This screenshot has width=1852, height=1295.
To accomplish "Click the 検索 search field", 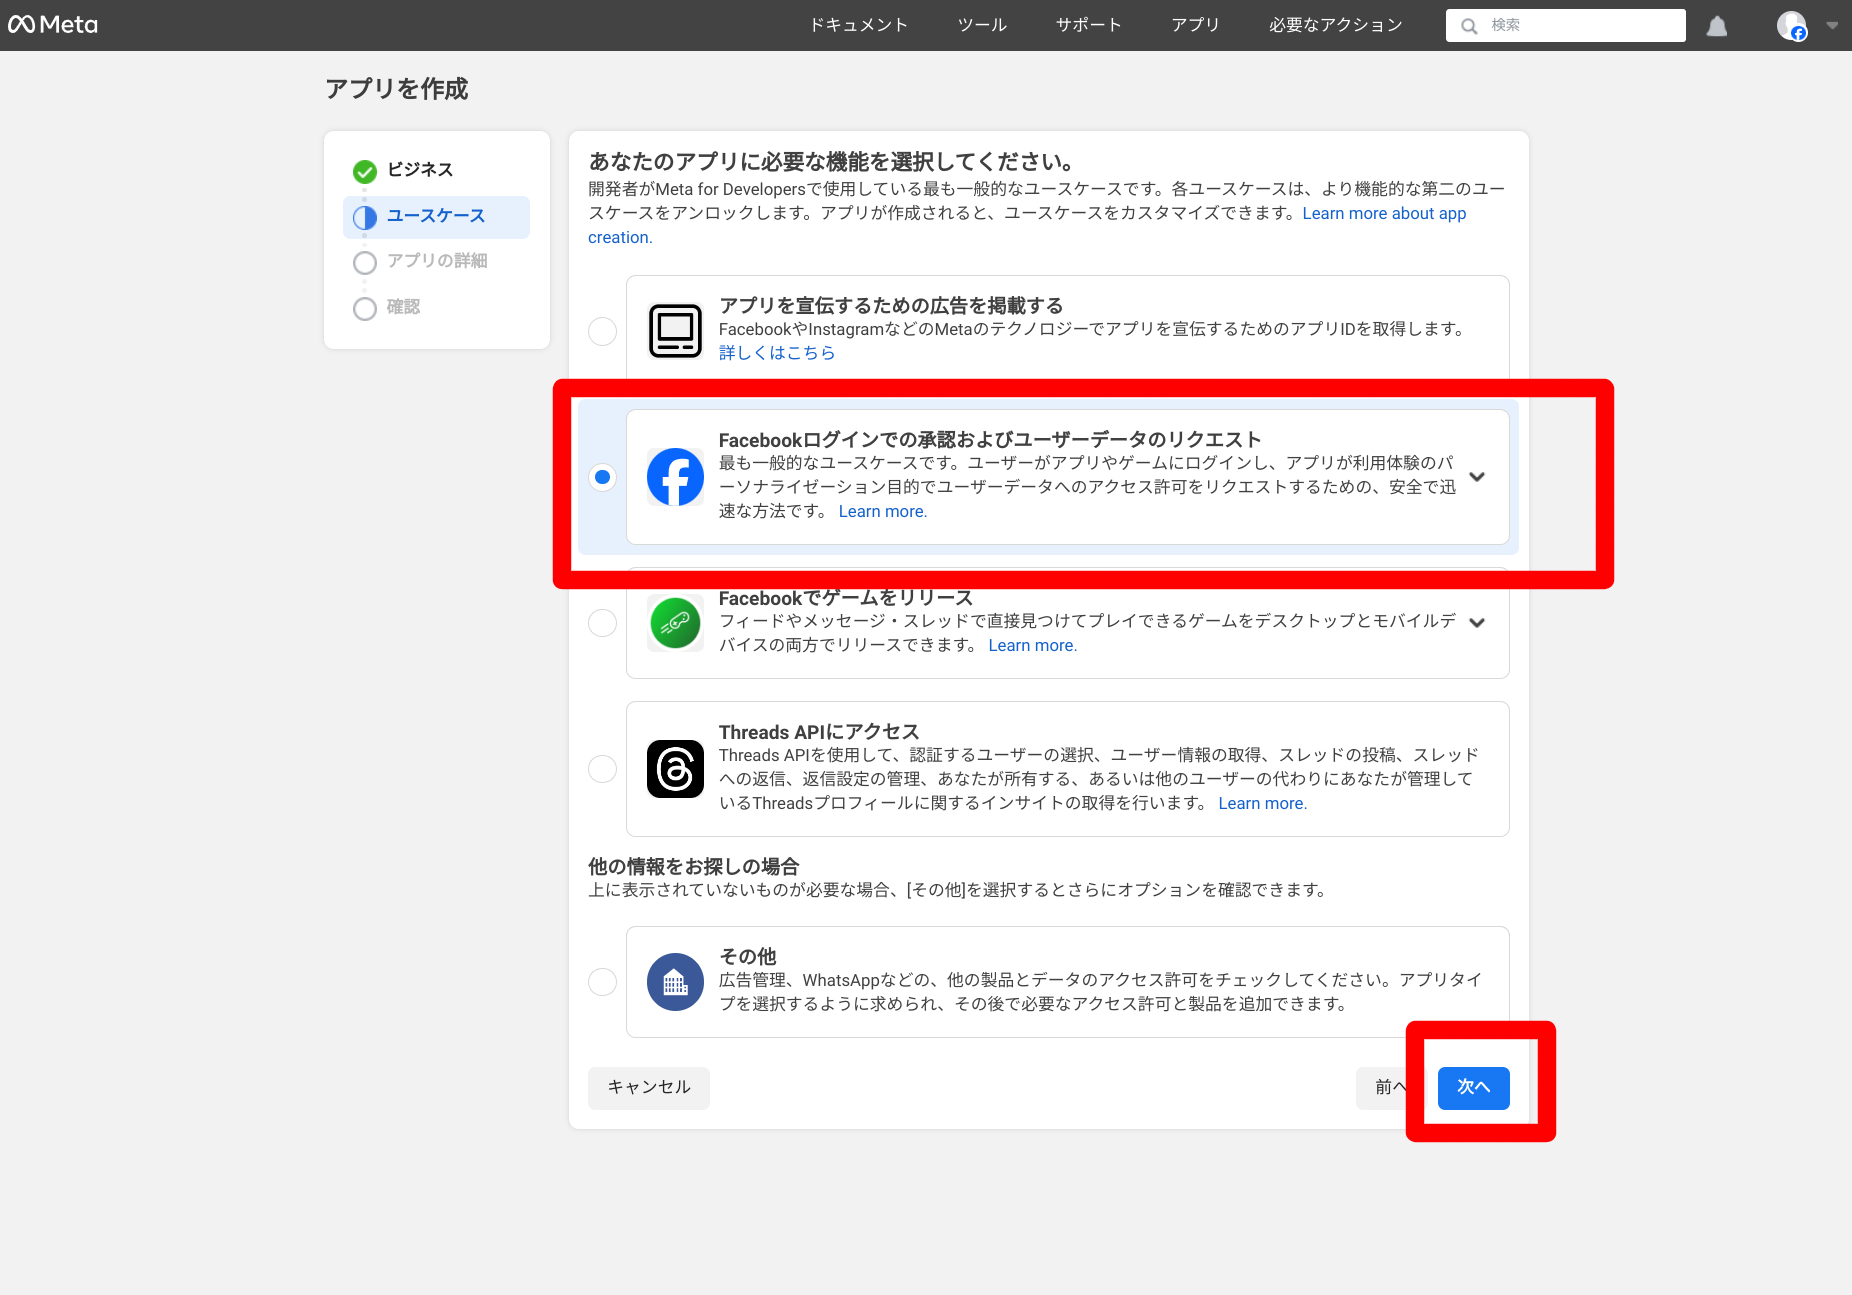I will (x=1565, y=26).
